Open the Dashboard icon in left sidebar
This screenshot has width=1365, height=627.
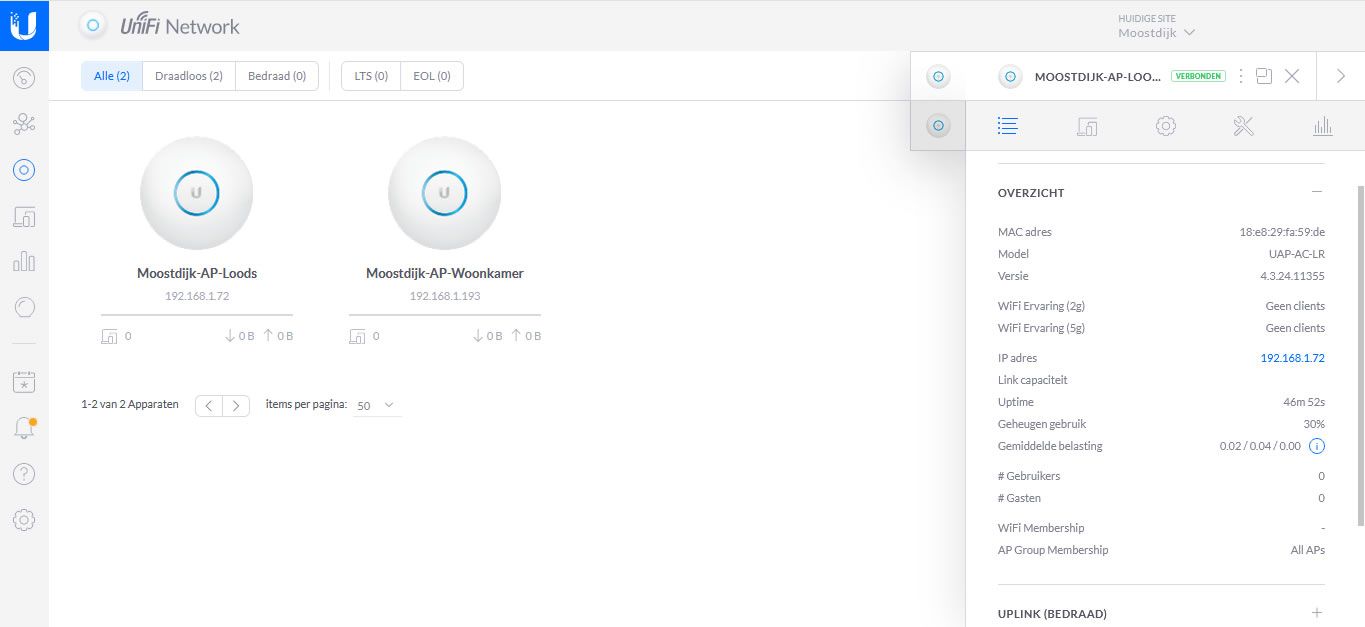point(24,78)
